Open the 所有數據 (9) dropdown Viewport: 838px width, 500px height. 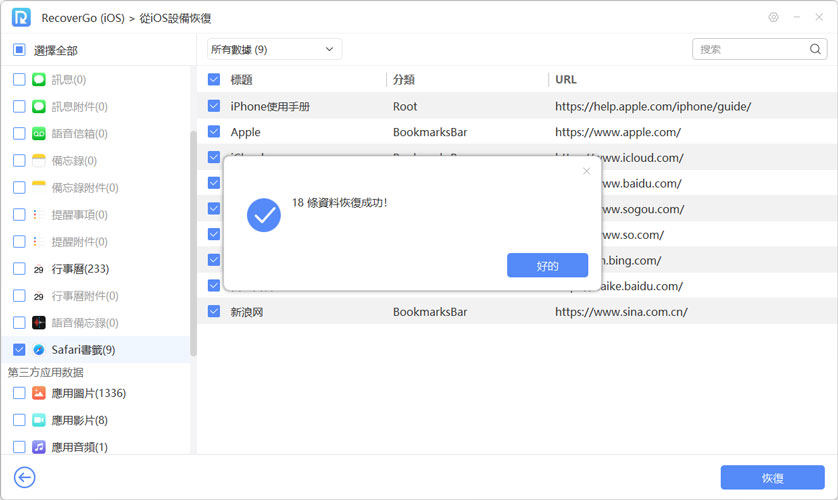[274, 49]
